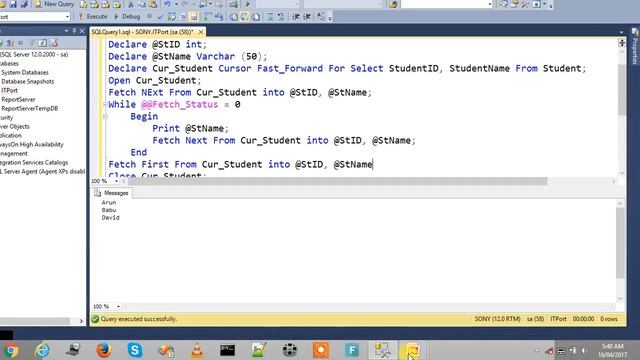Toggle Results to File icon
Viewport: 640px width, 360px height.
point(256,17)
